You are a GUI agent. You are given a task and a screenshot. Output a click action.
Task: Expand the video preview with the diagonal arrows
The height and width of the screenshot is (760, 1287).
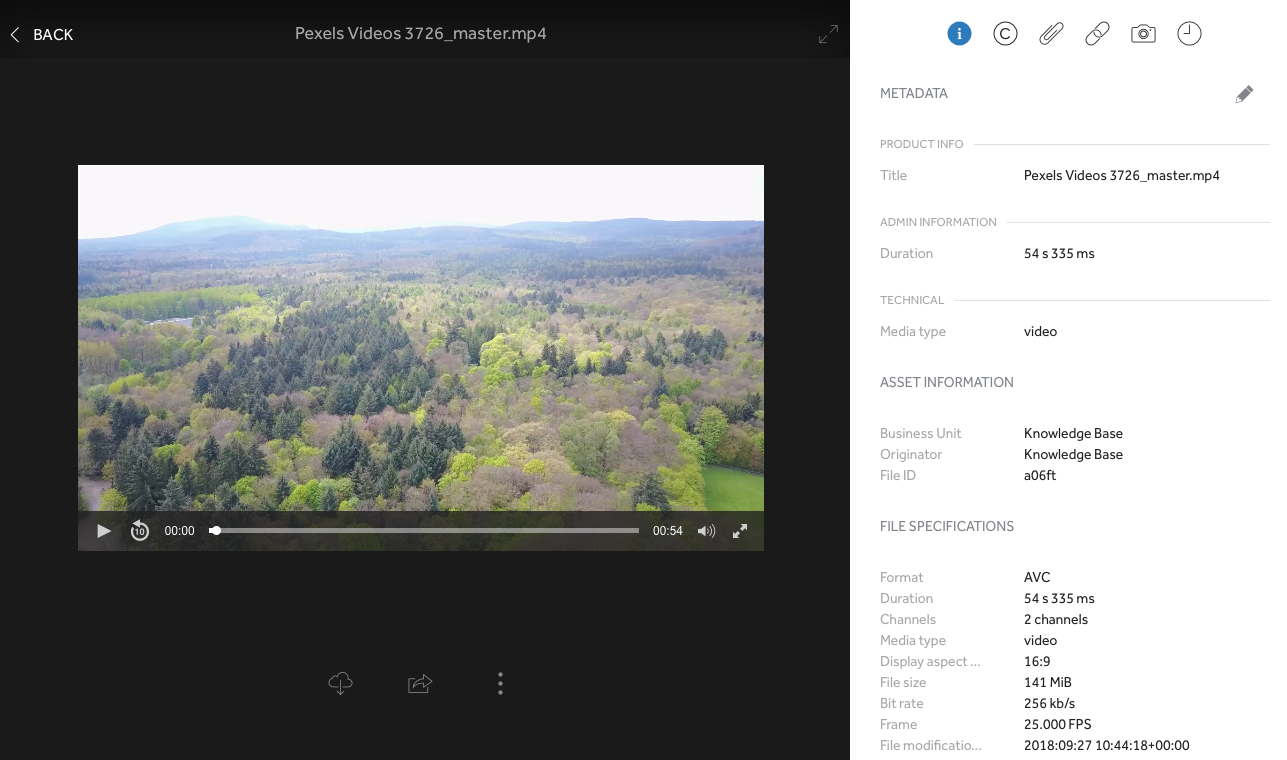(x=828, y=33)
